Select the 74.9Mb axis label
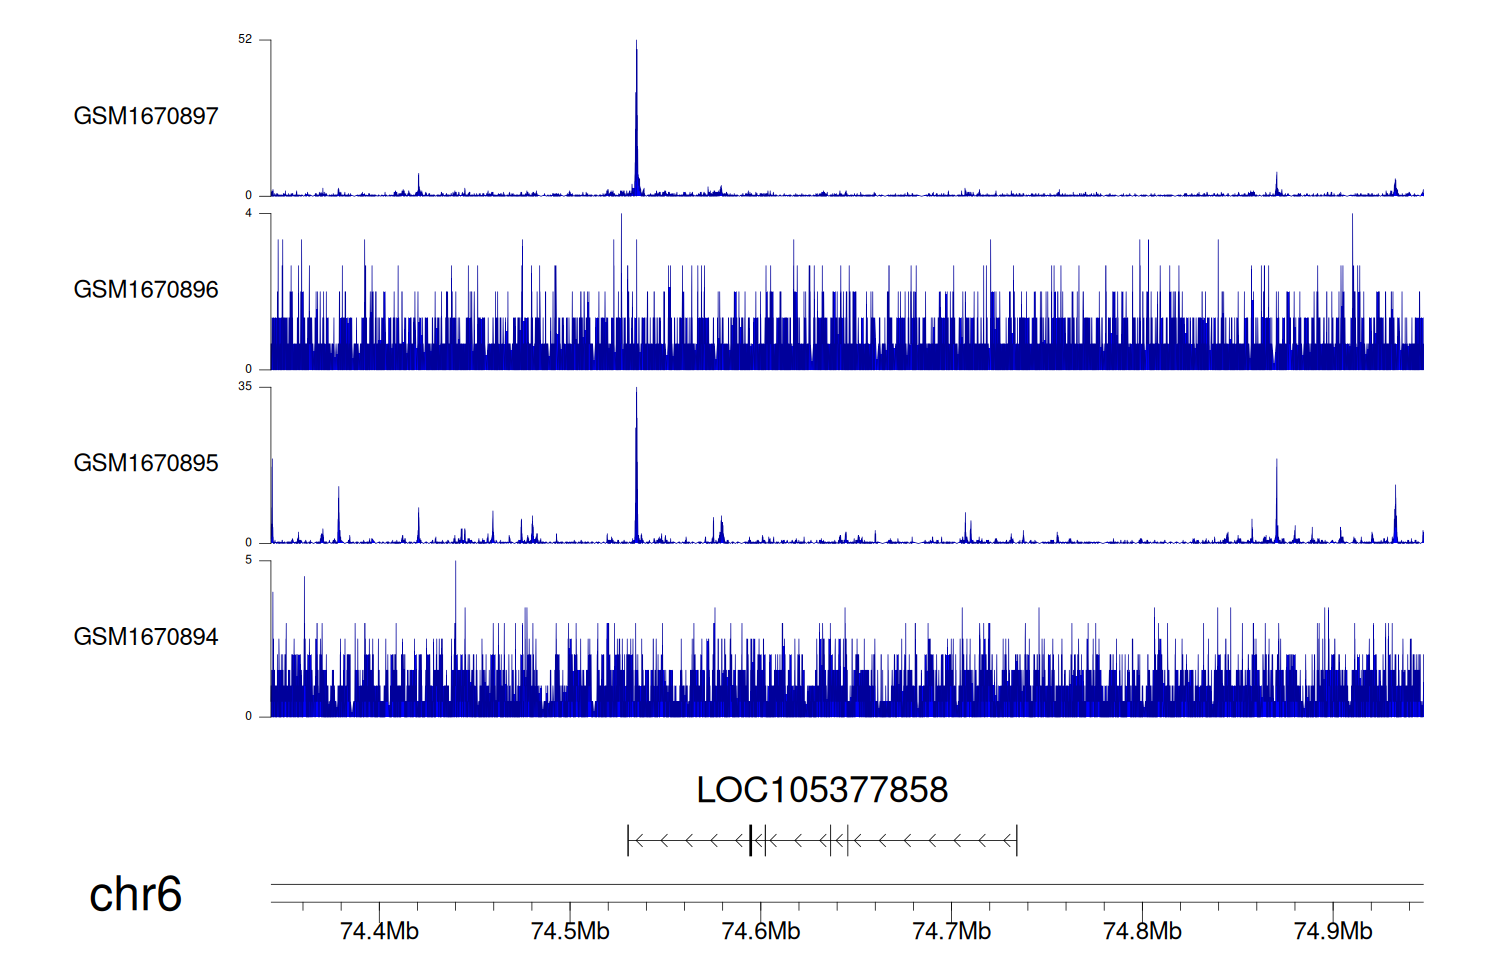 1333,931
